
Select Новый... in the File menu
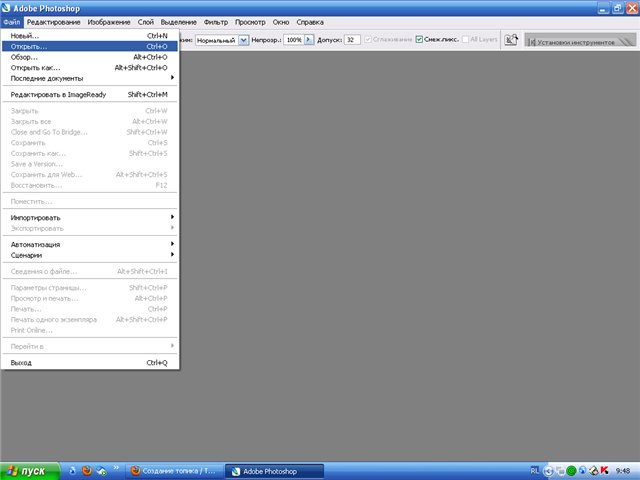coord(90,35)
